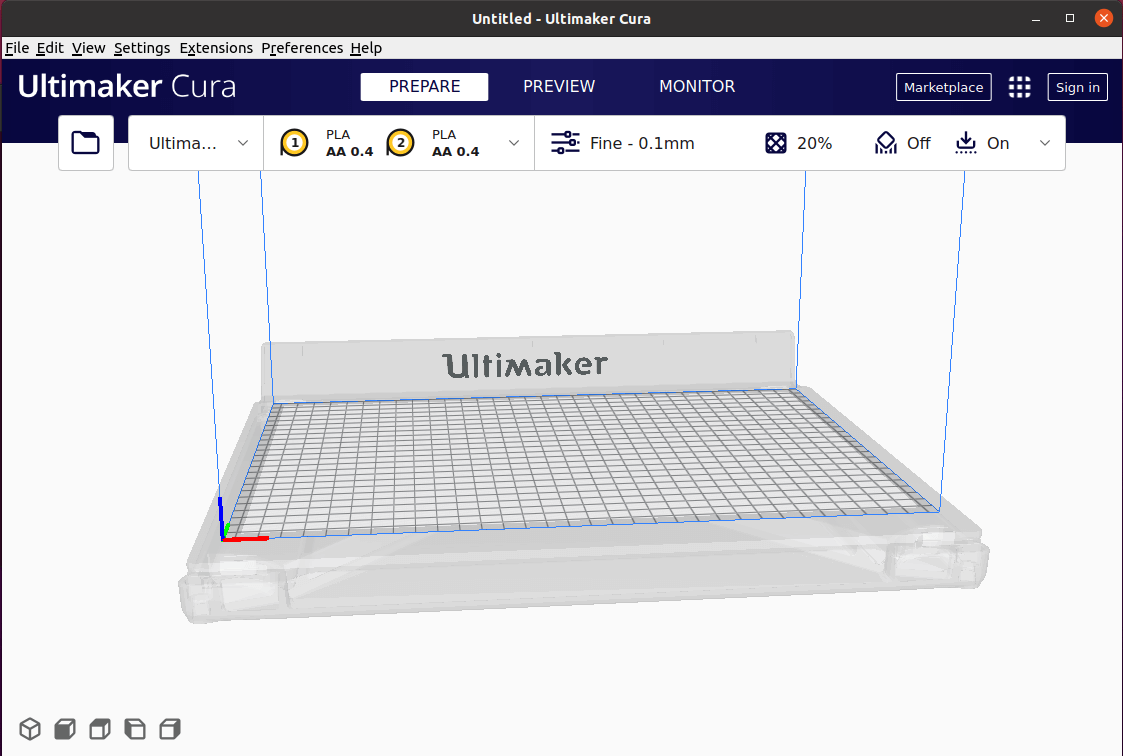Open the Edit menu
The image size is (1123, 756).
point(50,48)
